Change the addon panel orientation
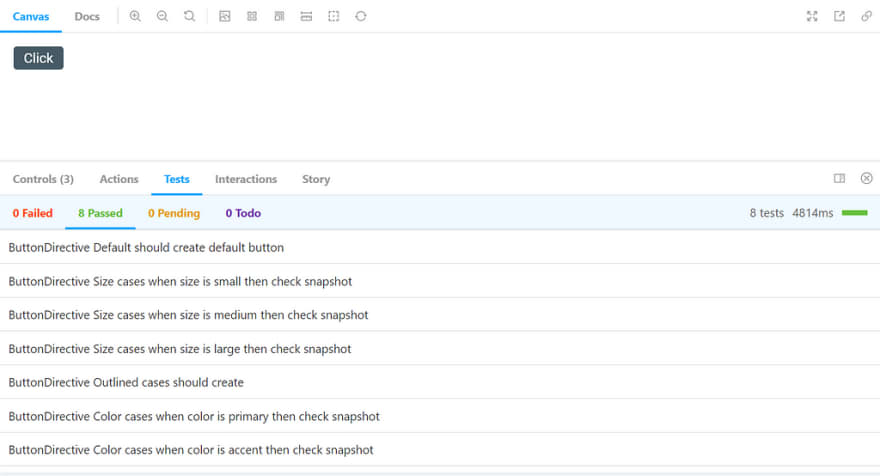The image size is (880, 476). coord(839,178)
